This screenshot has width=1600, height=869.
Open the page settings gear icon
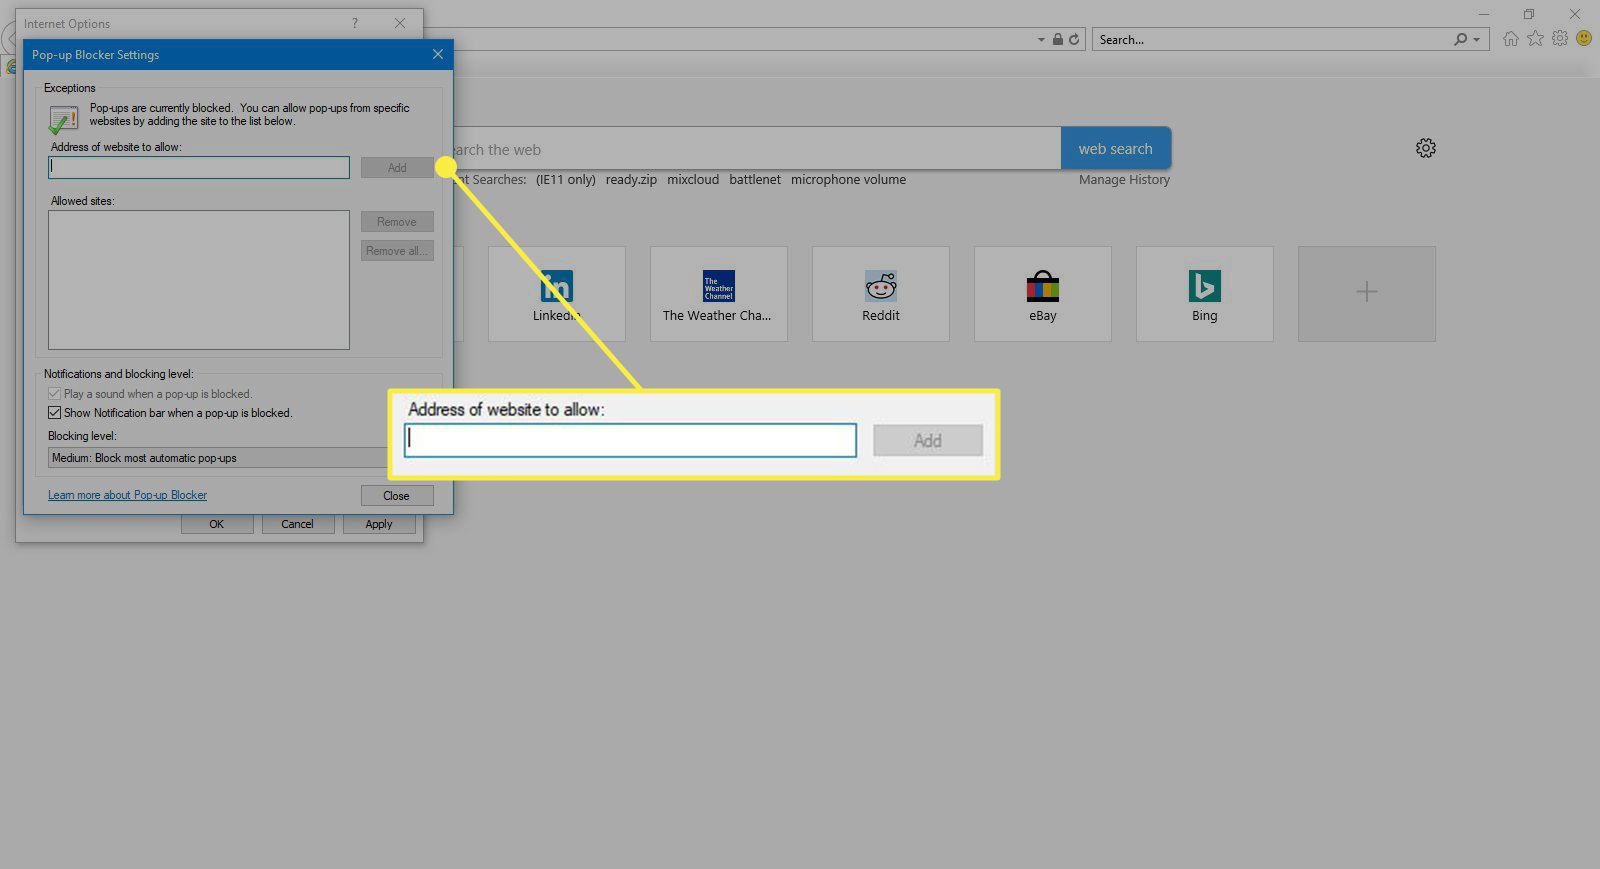click(1426, 148)
